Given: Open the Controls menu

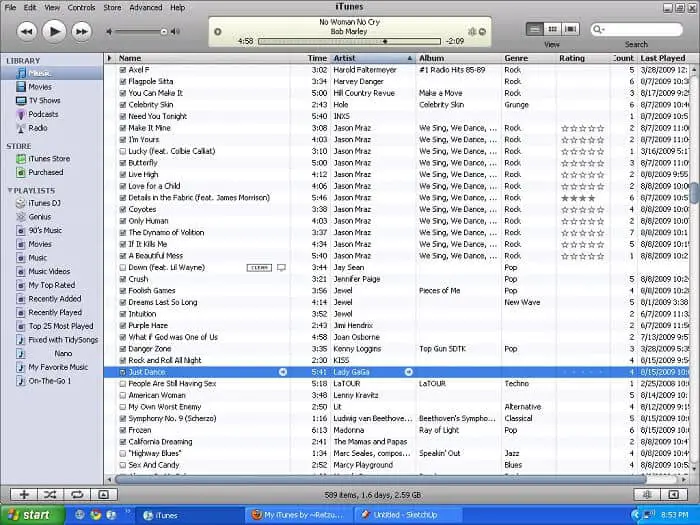Looking at the screenshot, I should [81, 7].
